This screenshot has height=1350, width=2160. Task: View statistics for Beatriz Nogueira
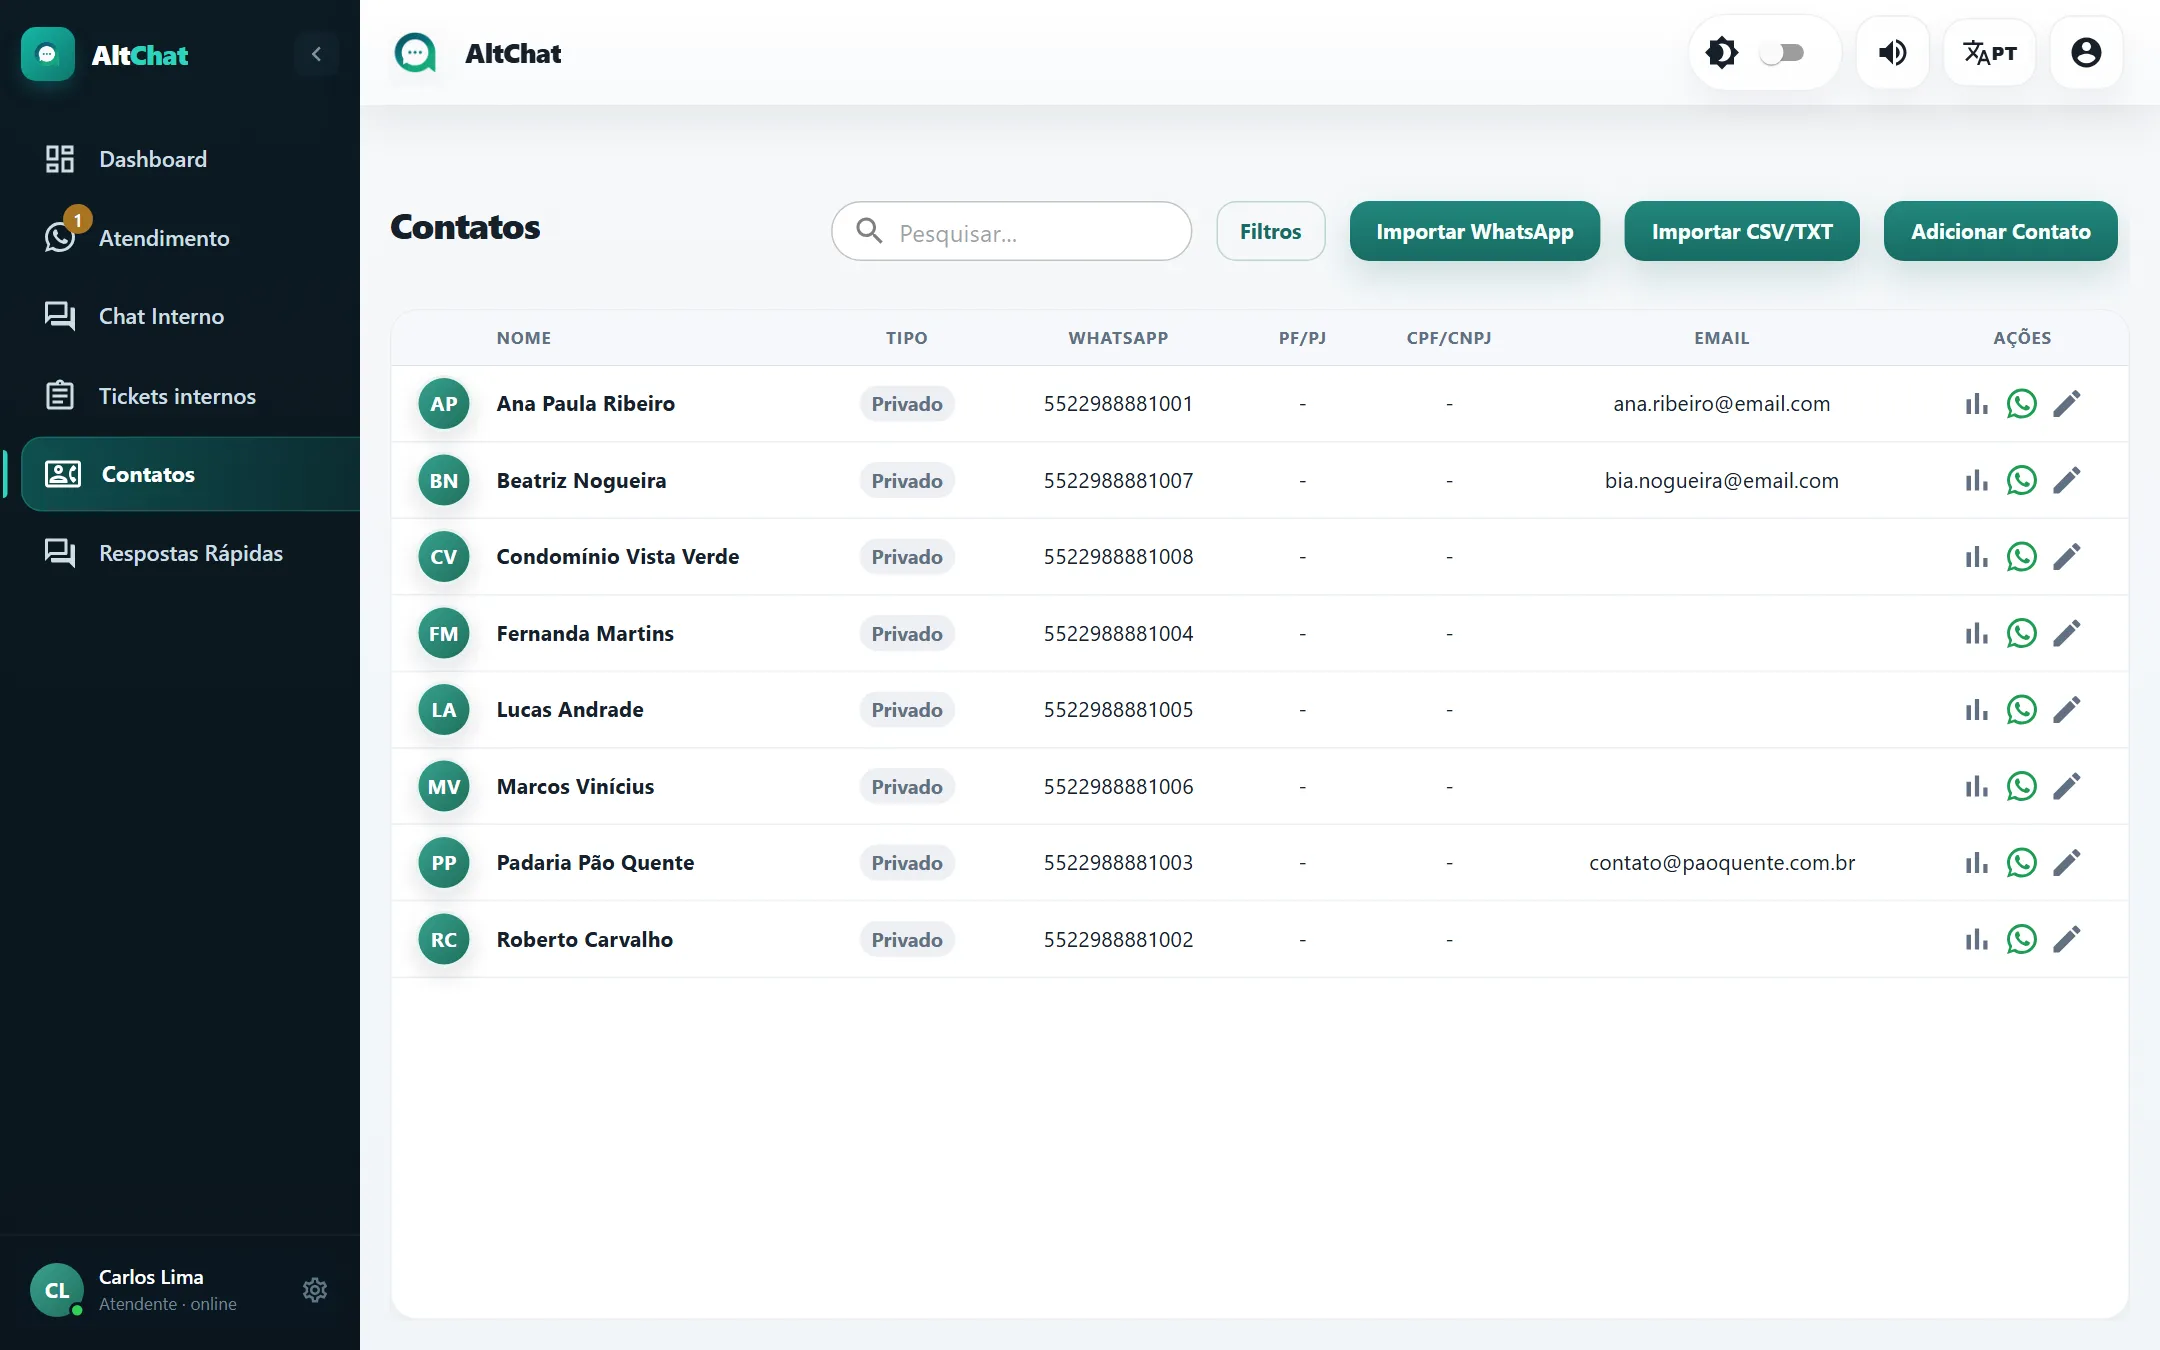(1976, 481)
